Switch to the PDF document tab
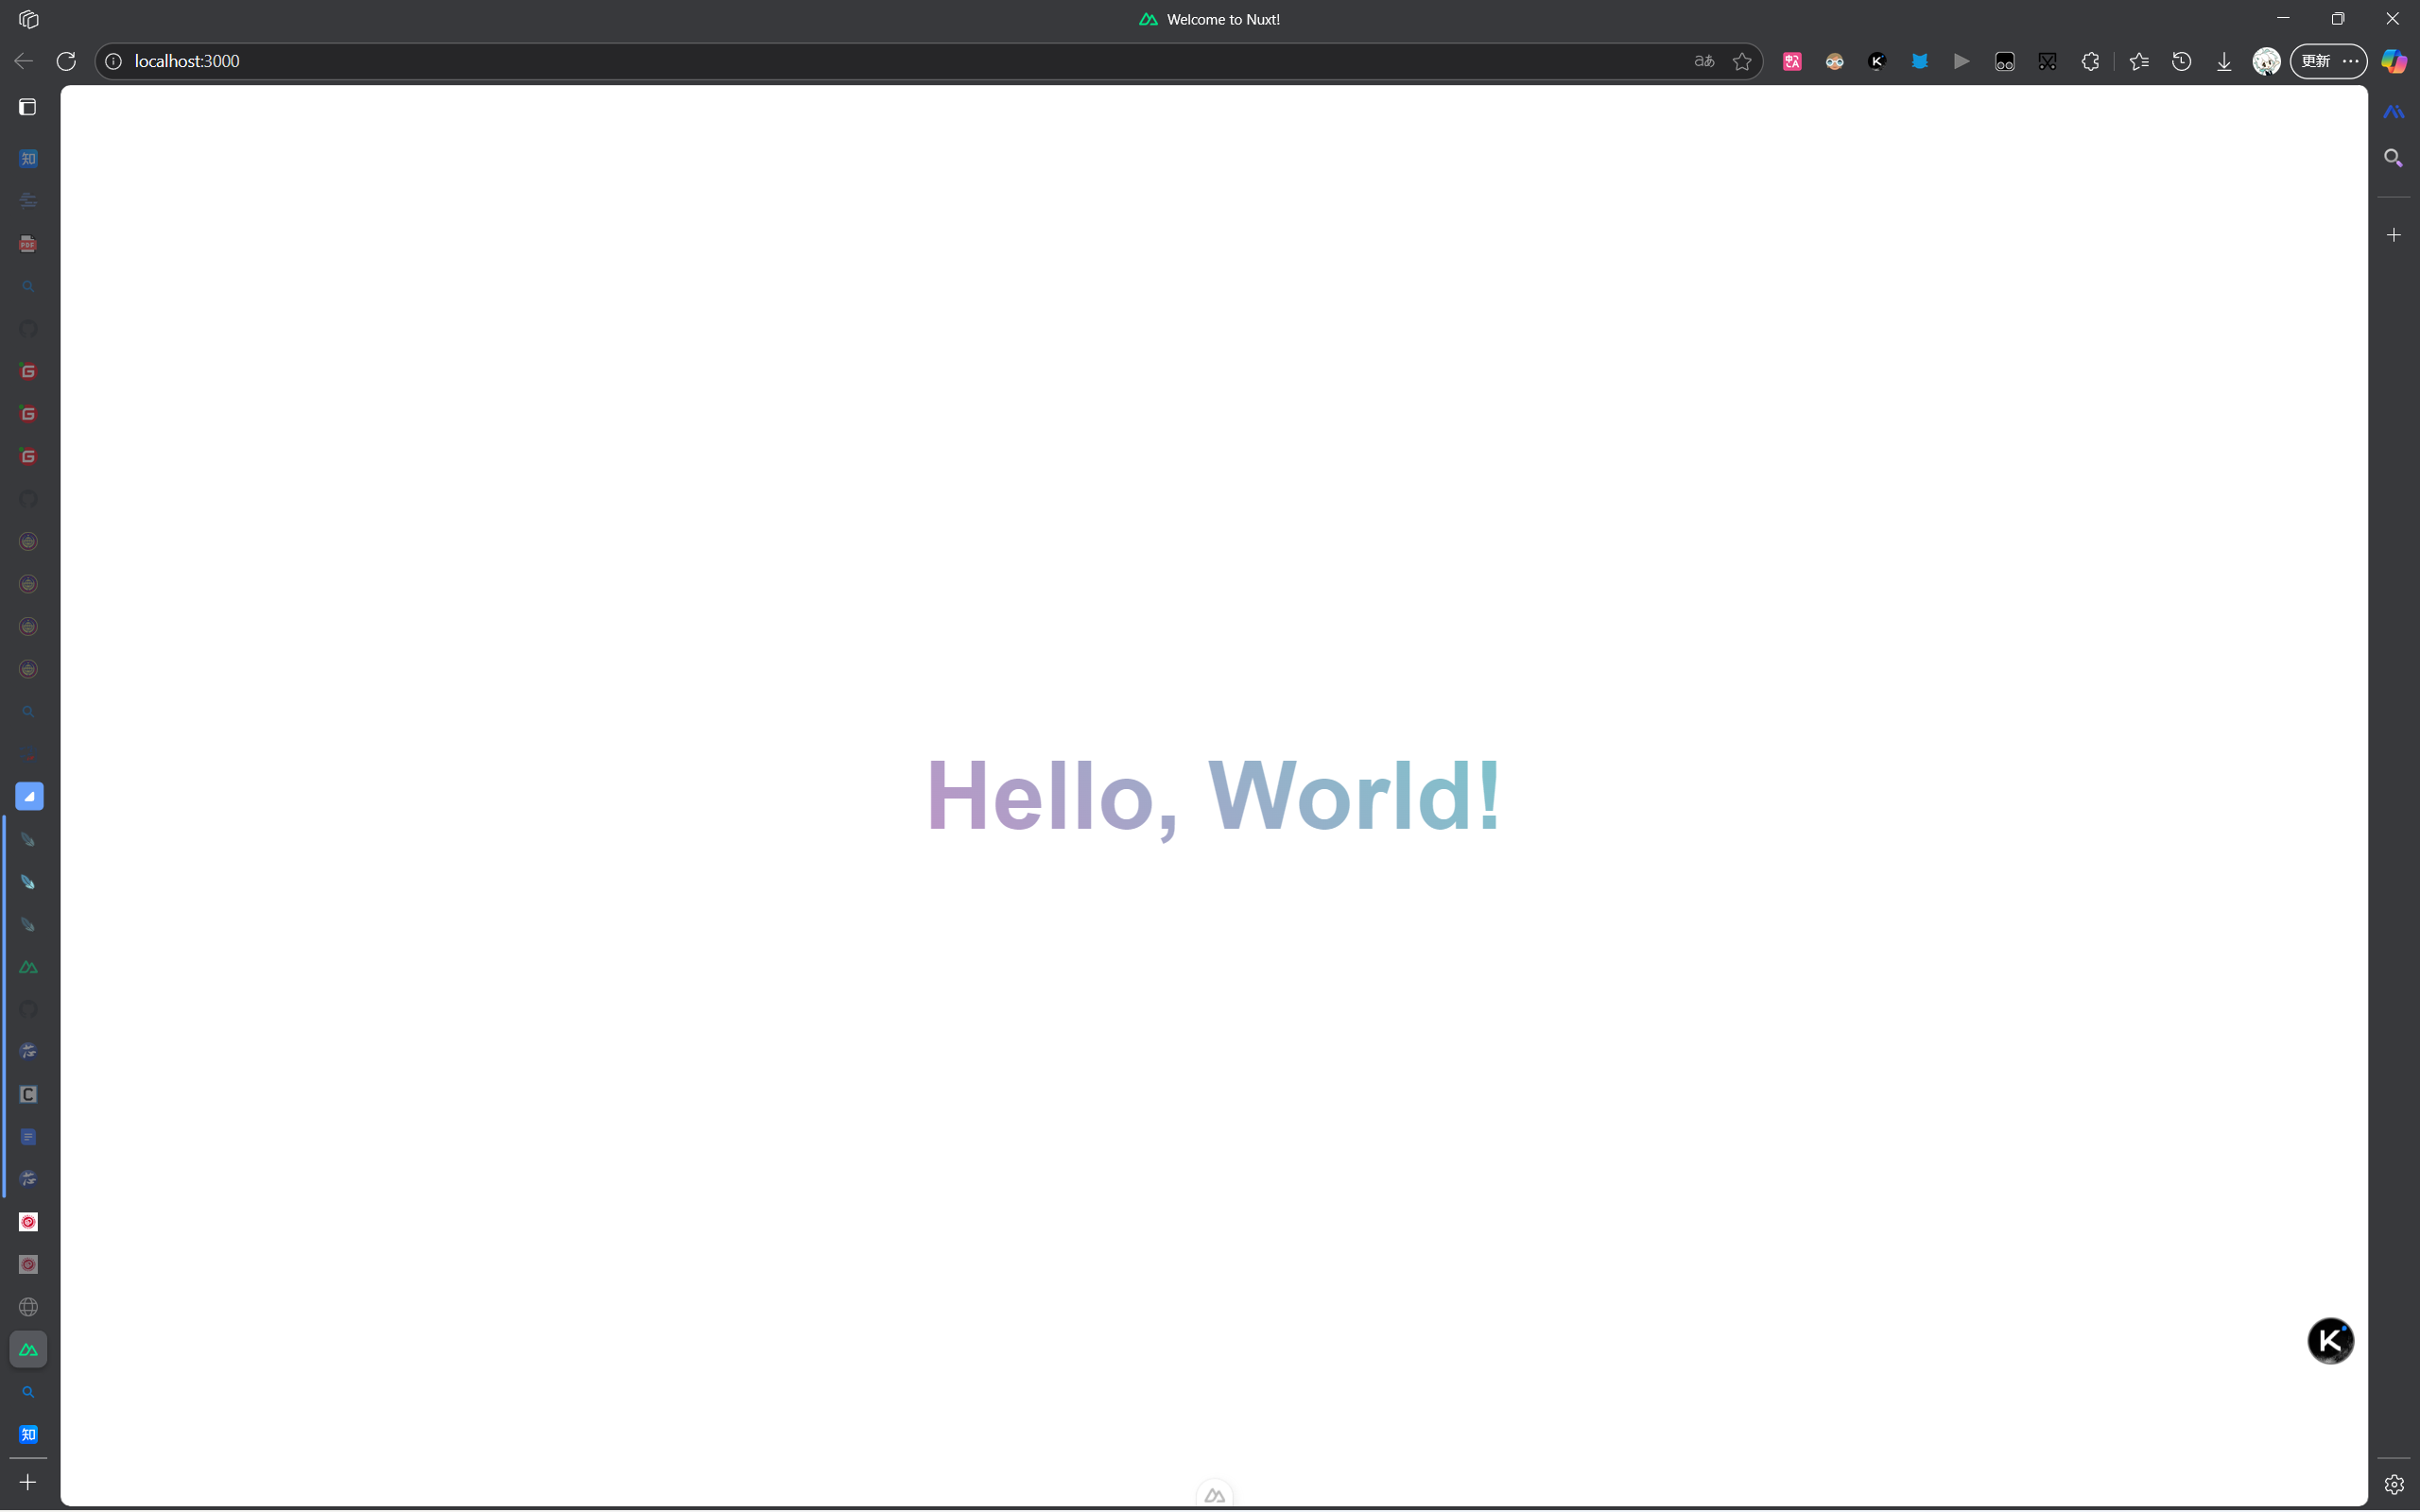Screen dimensions: 2420x1512 [x=29, y=243]
